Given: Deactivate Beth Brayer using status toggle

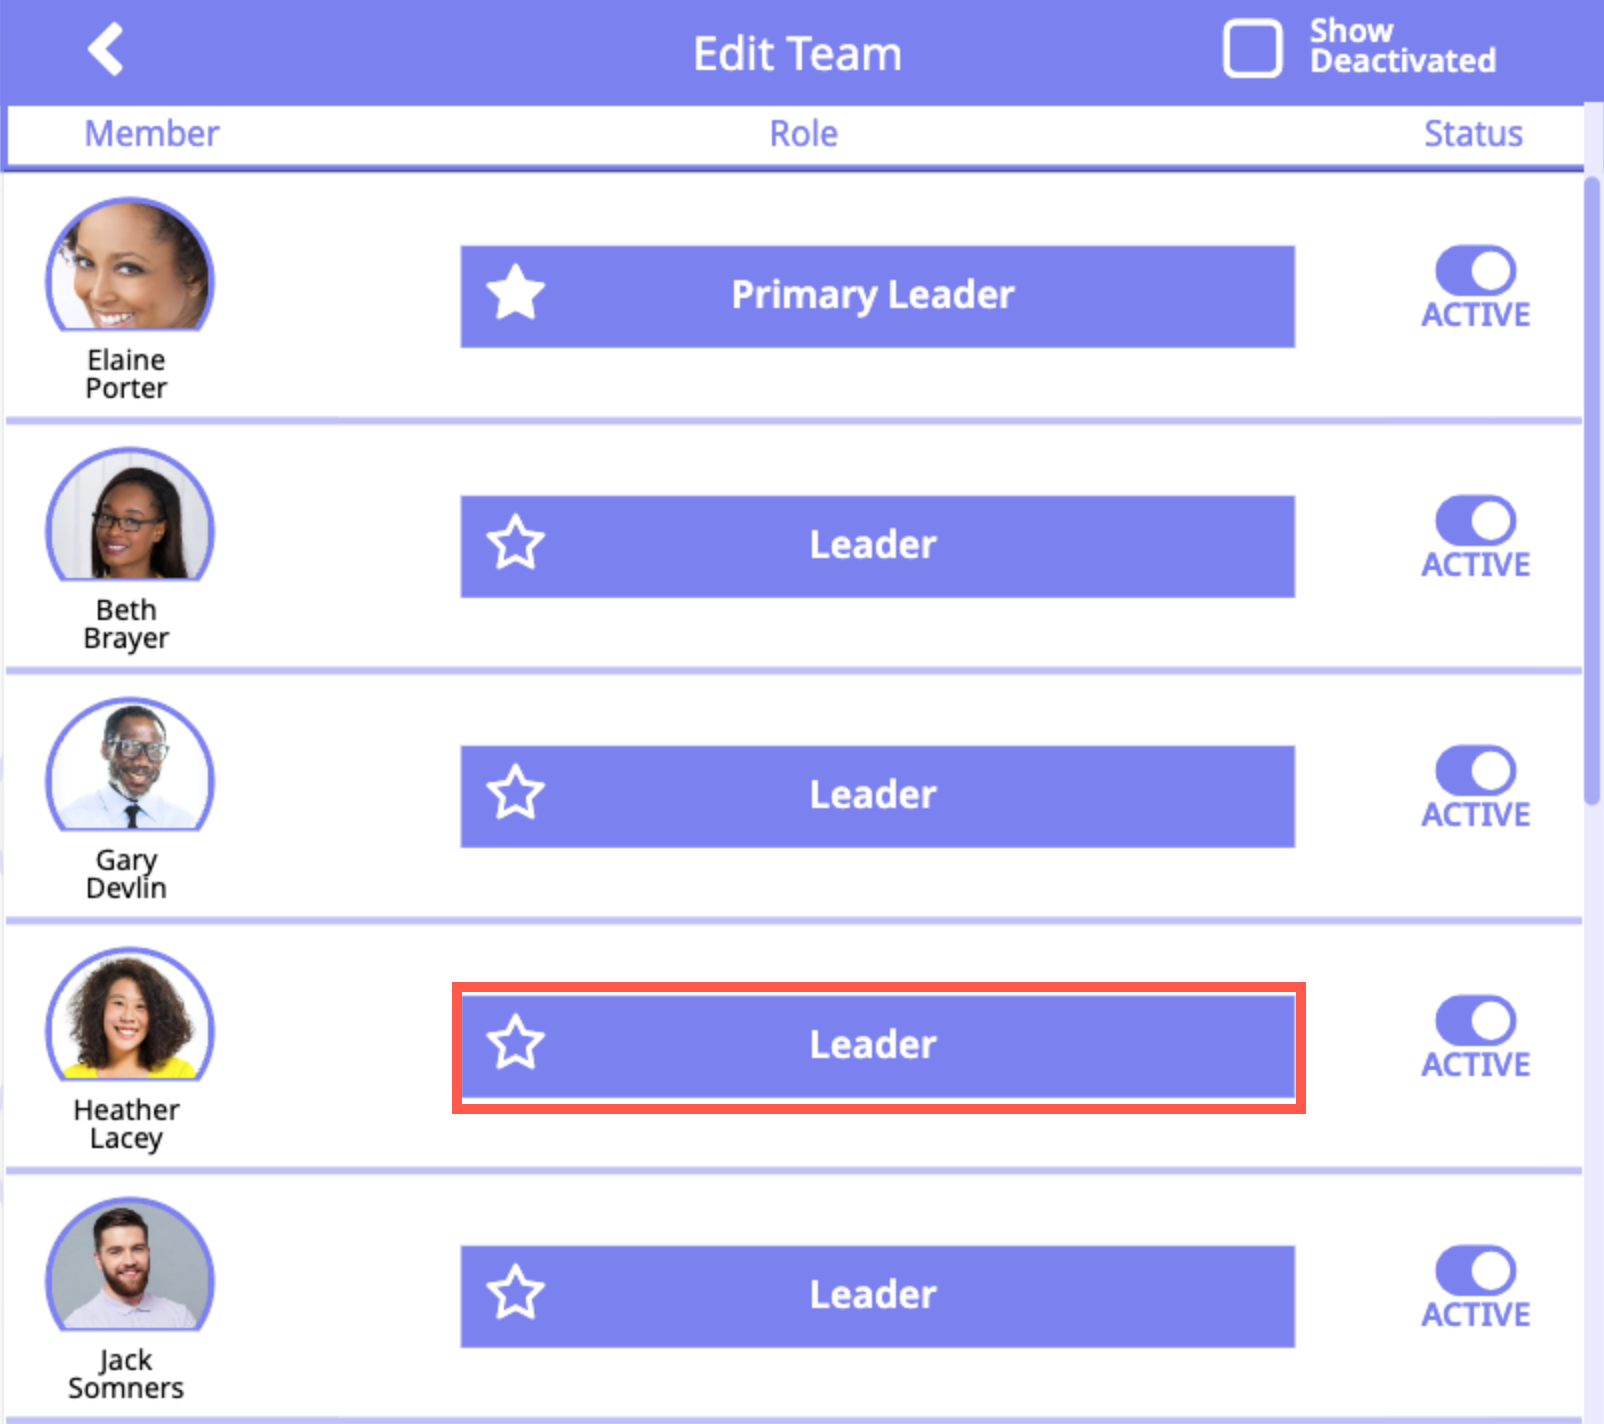Looking at the screenshot, I should point(1475,521).
